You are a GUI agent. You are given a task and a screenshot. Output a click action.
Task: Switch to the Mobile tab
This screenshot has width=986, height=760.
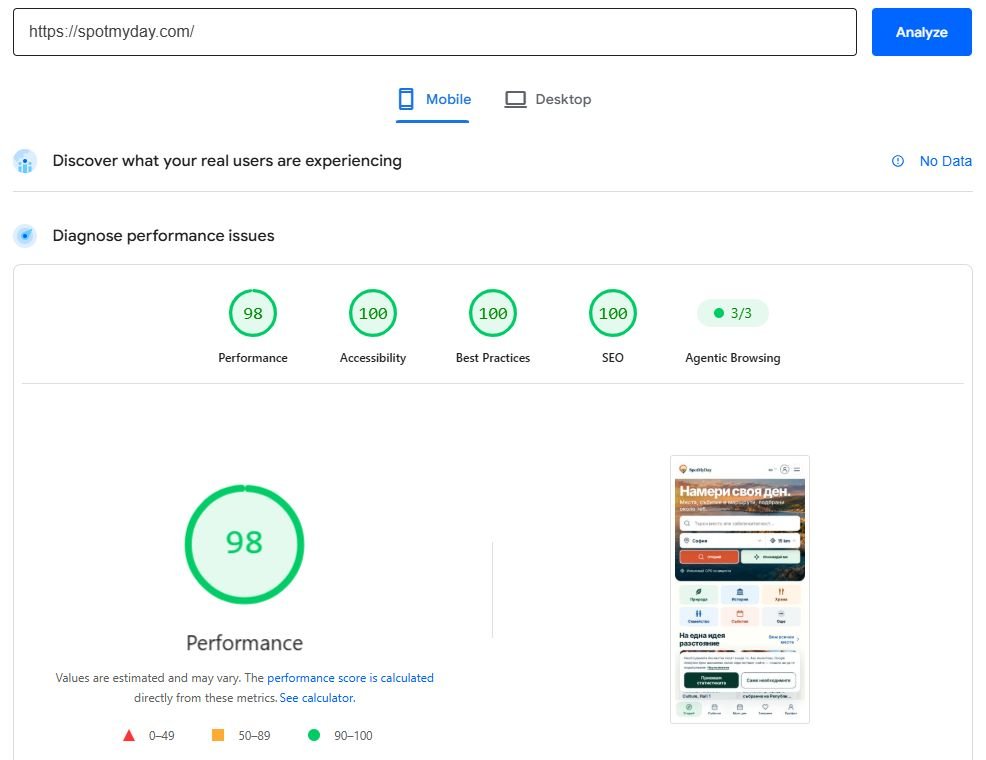(433, 99)
